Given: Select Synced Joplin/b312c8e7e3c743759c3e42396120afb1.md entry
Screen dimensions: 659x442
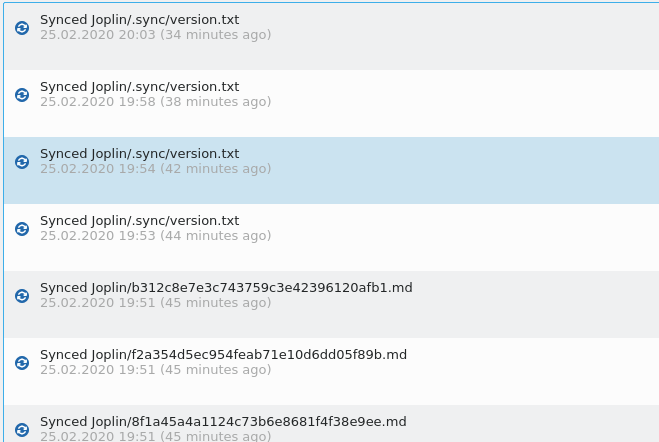Looking at the screenshot, I should click(332, 304).
